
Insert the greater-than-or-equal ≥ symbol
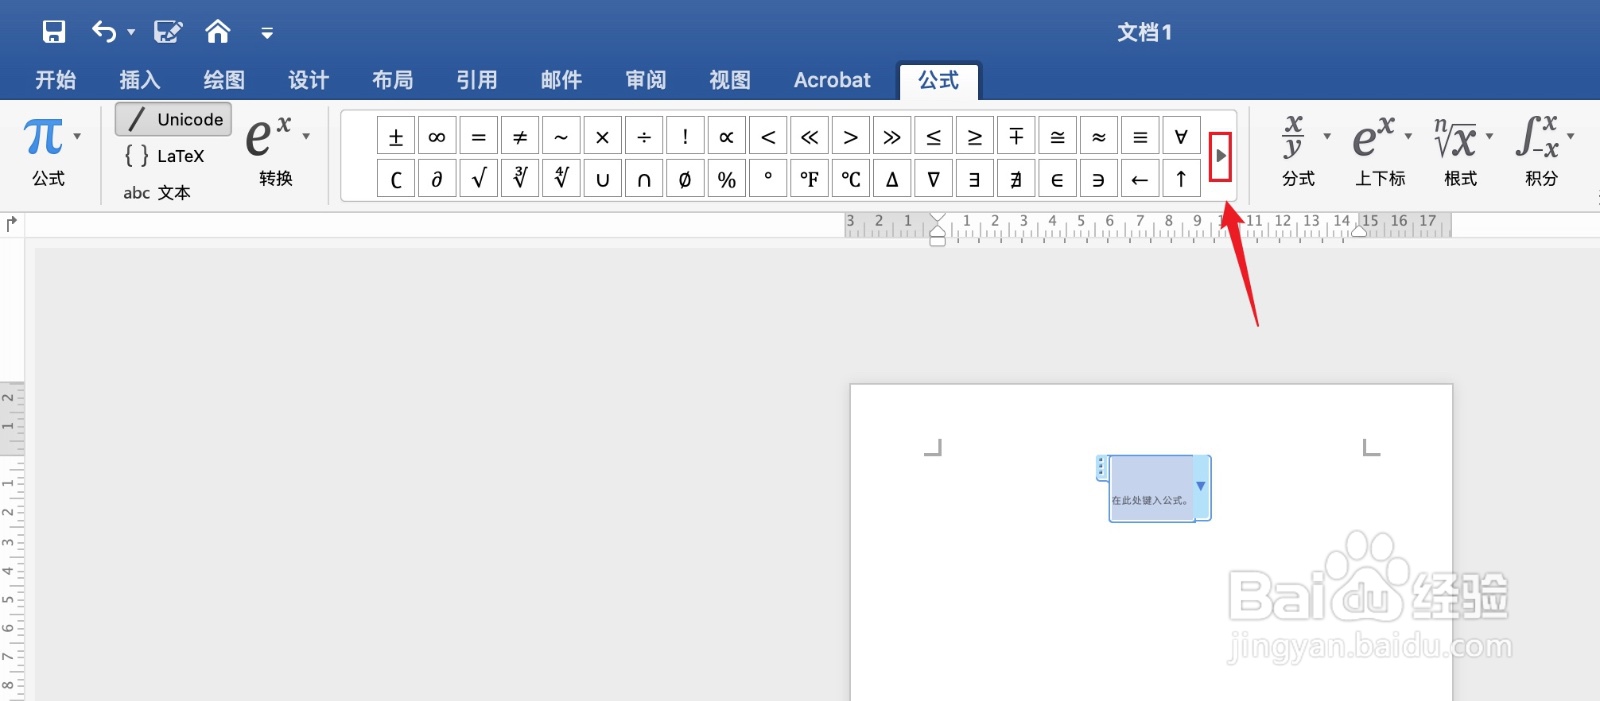pos(975,137)
